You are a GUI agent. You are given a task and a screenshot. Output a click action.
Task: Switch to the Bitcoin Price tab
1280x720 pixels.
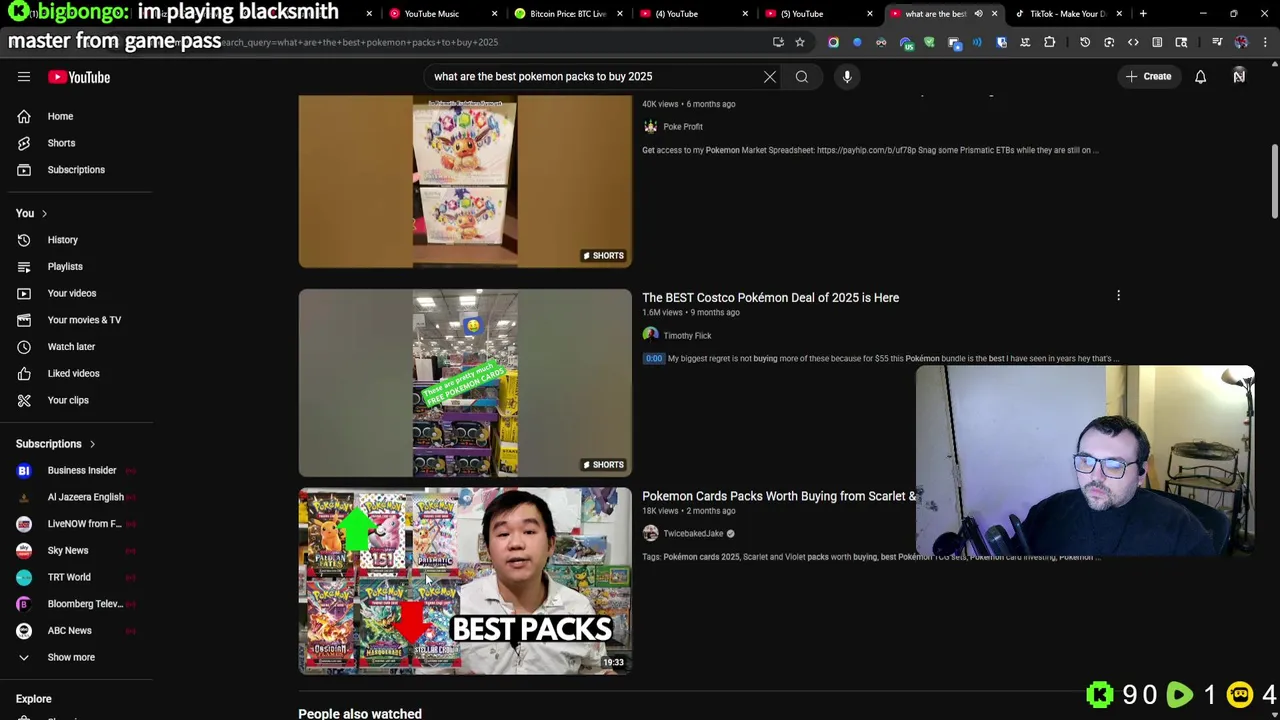coord(568,14)
